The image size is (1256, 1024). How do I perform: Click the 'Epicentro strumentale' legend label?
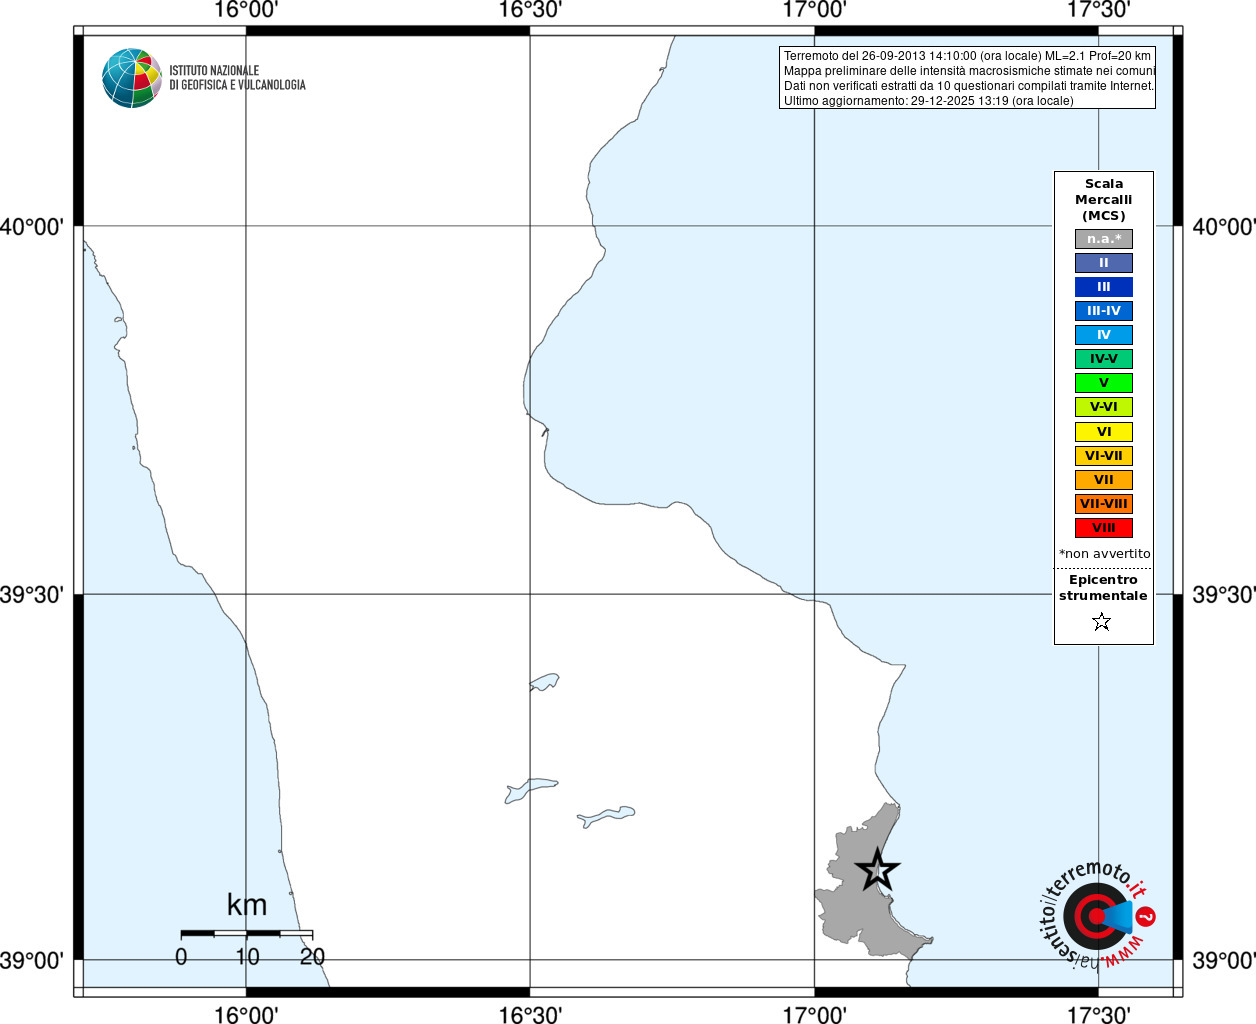tap(1103, 588)
